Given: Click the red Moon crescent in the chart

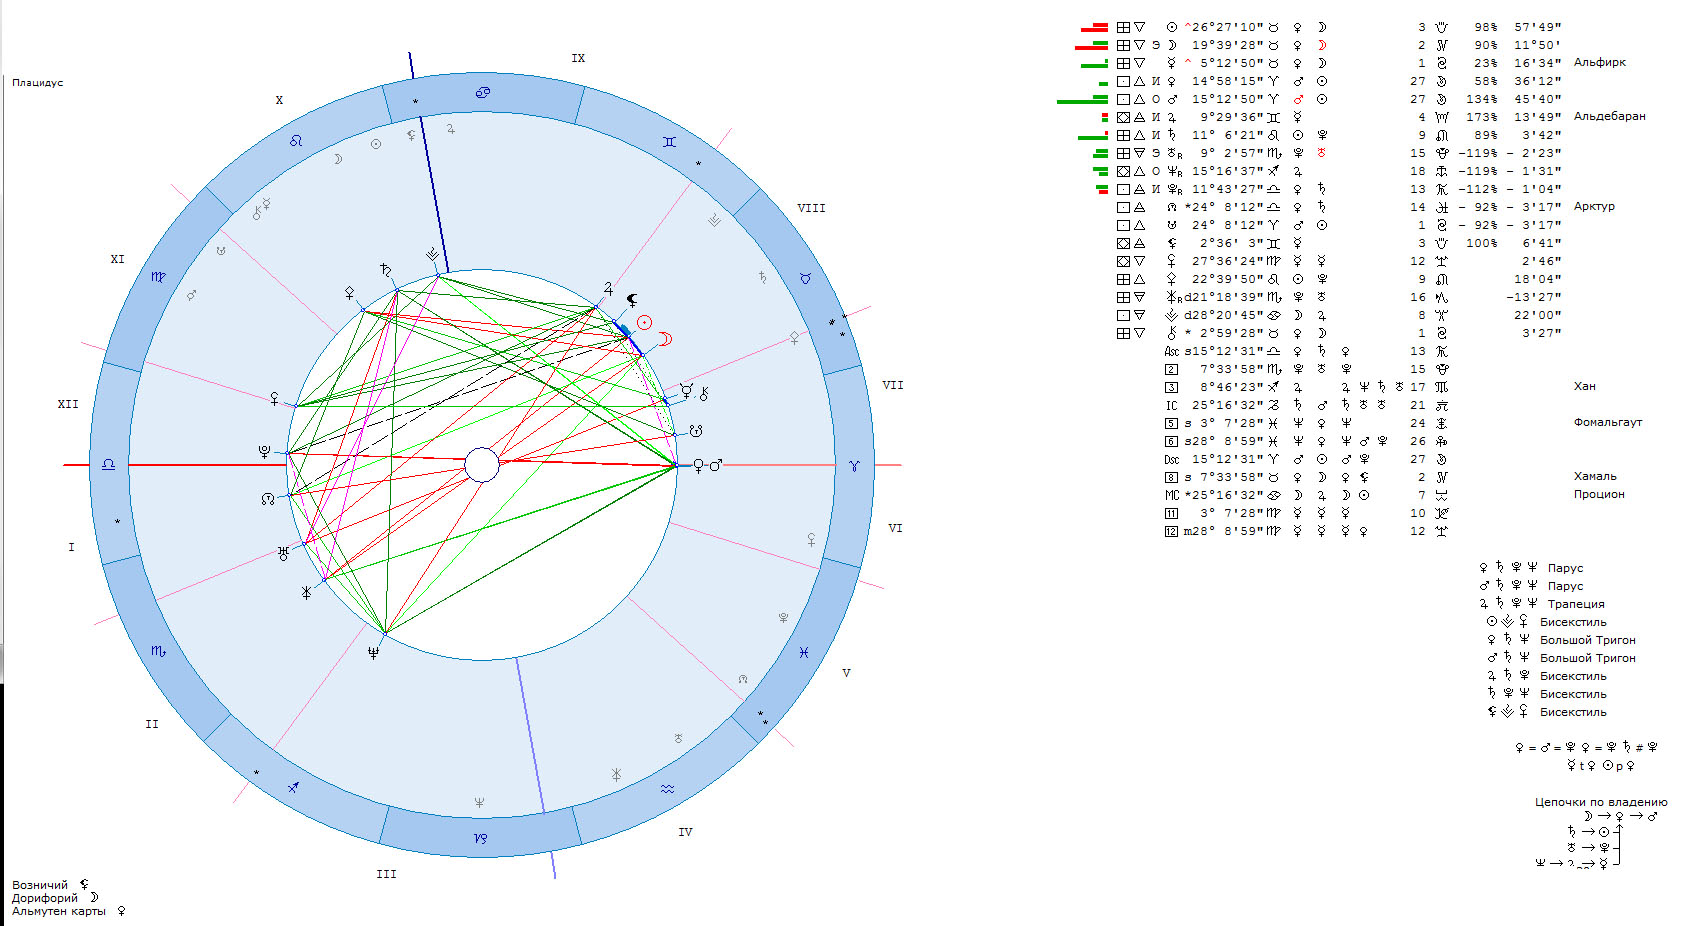Looking at the screenshot, I should [665, 339].
